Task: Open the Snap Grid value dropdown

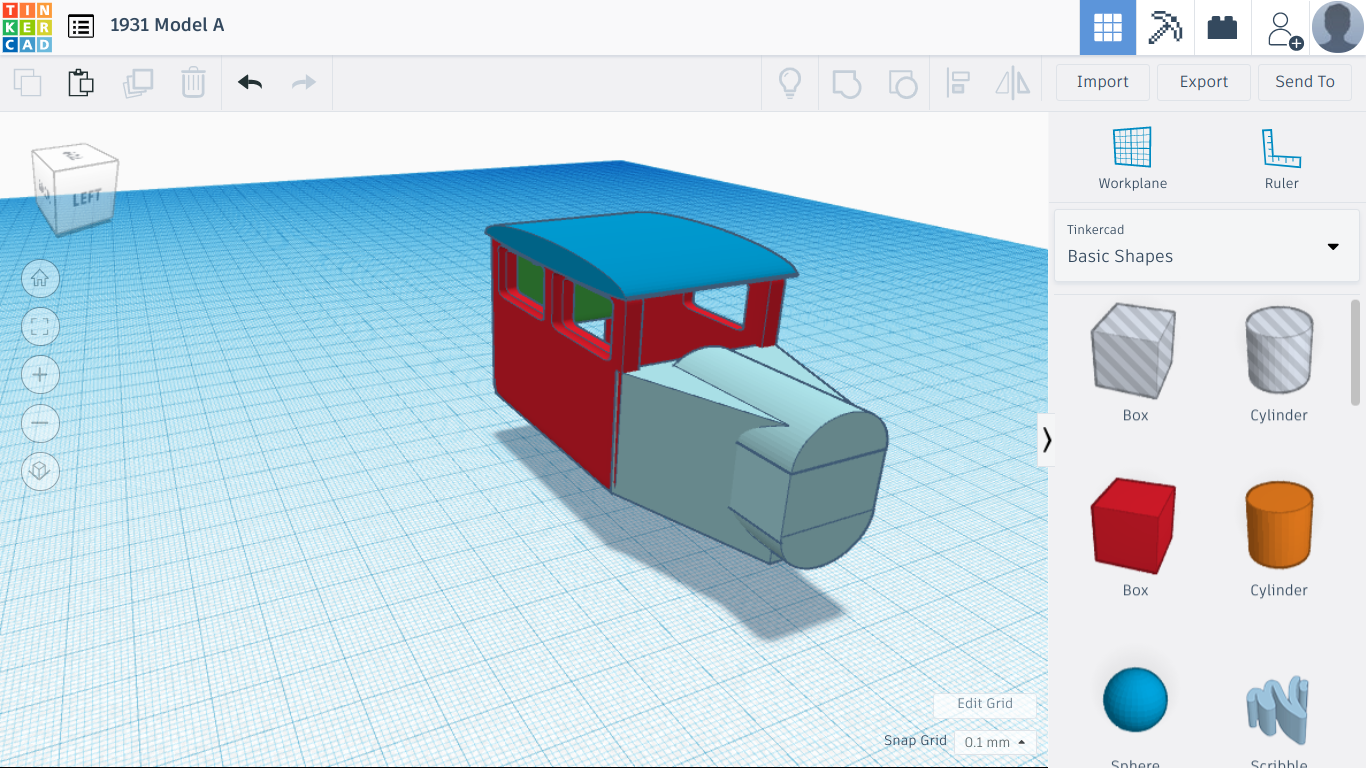Action: 994,741
